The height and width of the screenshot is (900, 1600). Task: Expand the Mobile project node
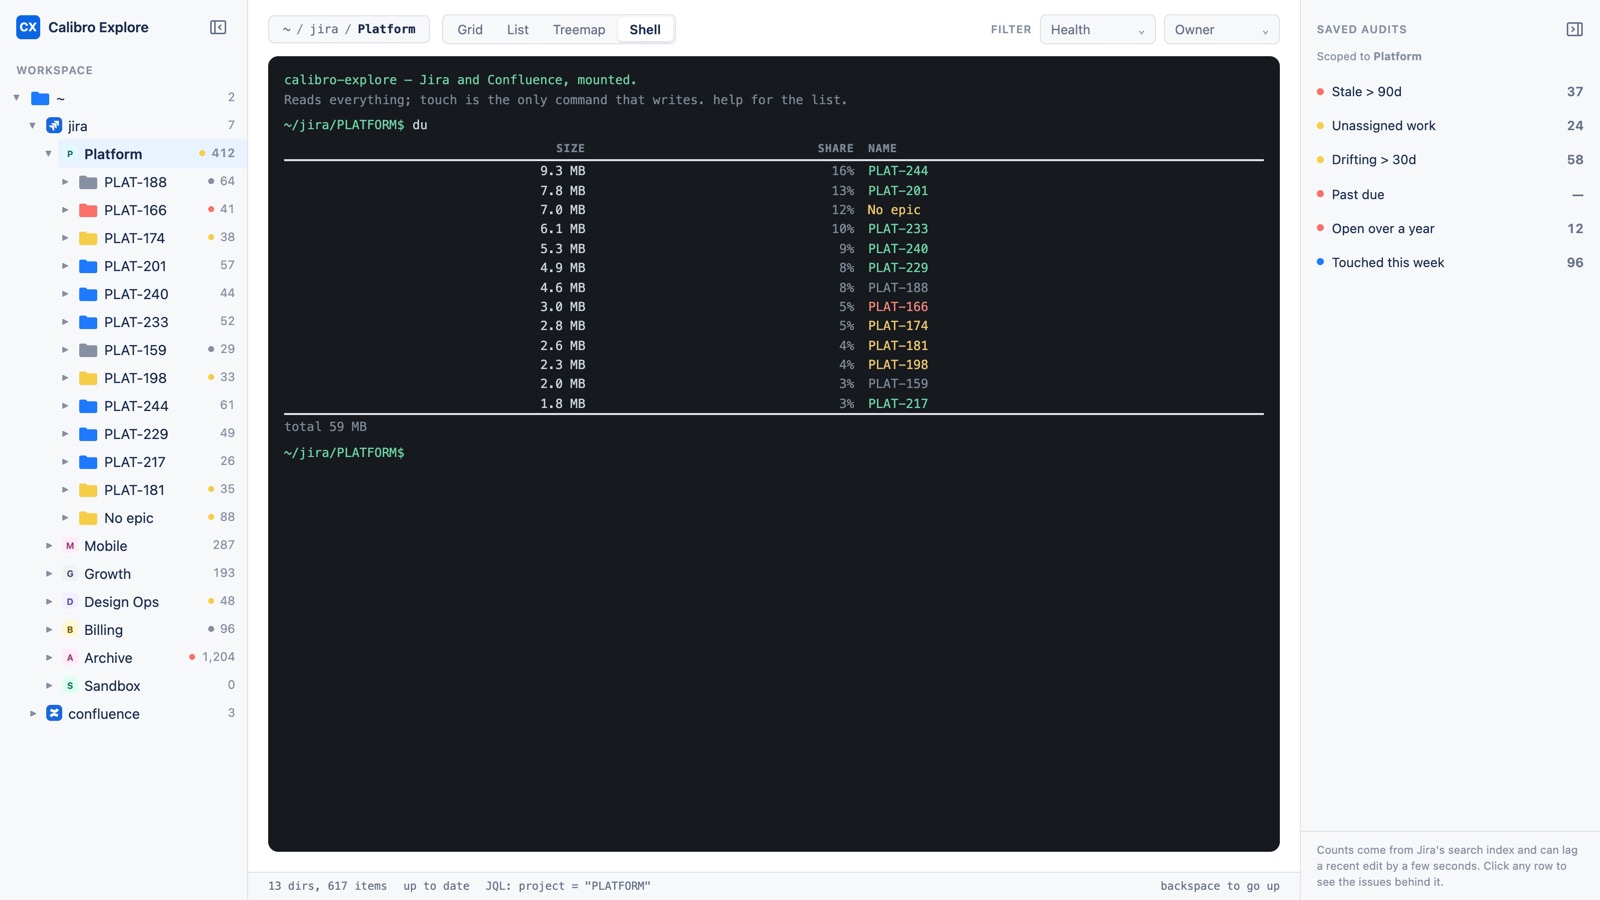(x=49, y=546)
